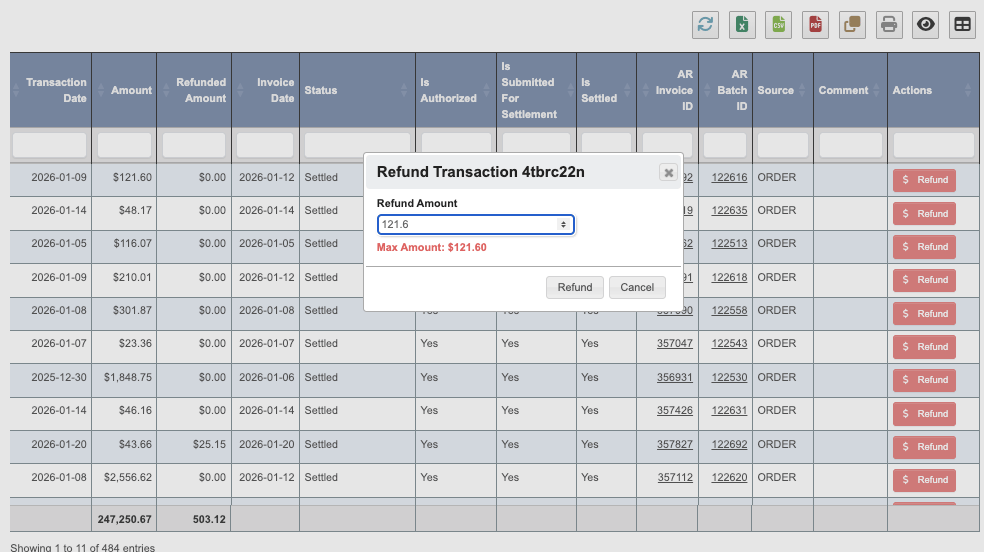This screenshot has width=984, height=552.
Task: Open table layout grid icon
Action: [962, 25]
